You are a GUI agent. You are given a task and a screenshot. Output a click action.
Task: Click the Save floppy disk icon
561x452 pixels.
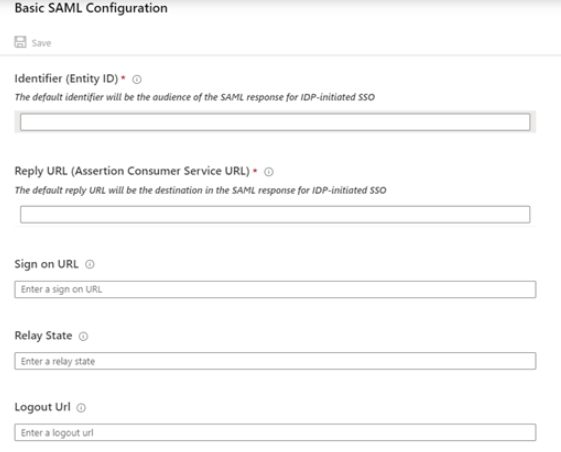point(20,42)
